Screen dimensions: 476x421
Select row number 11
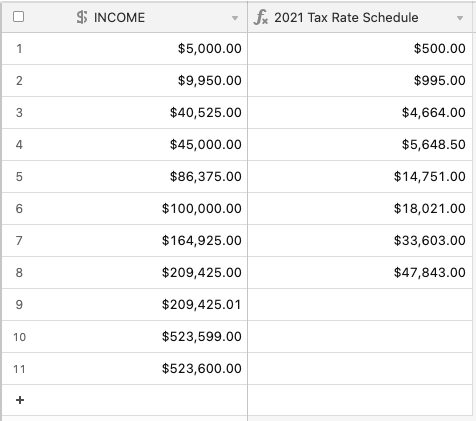(19, 369)
